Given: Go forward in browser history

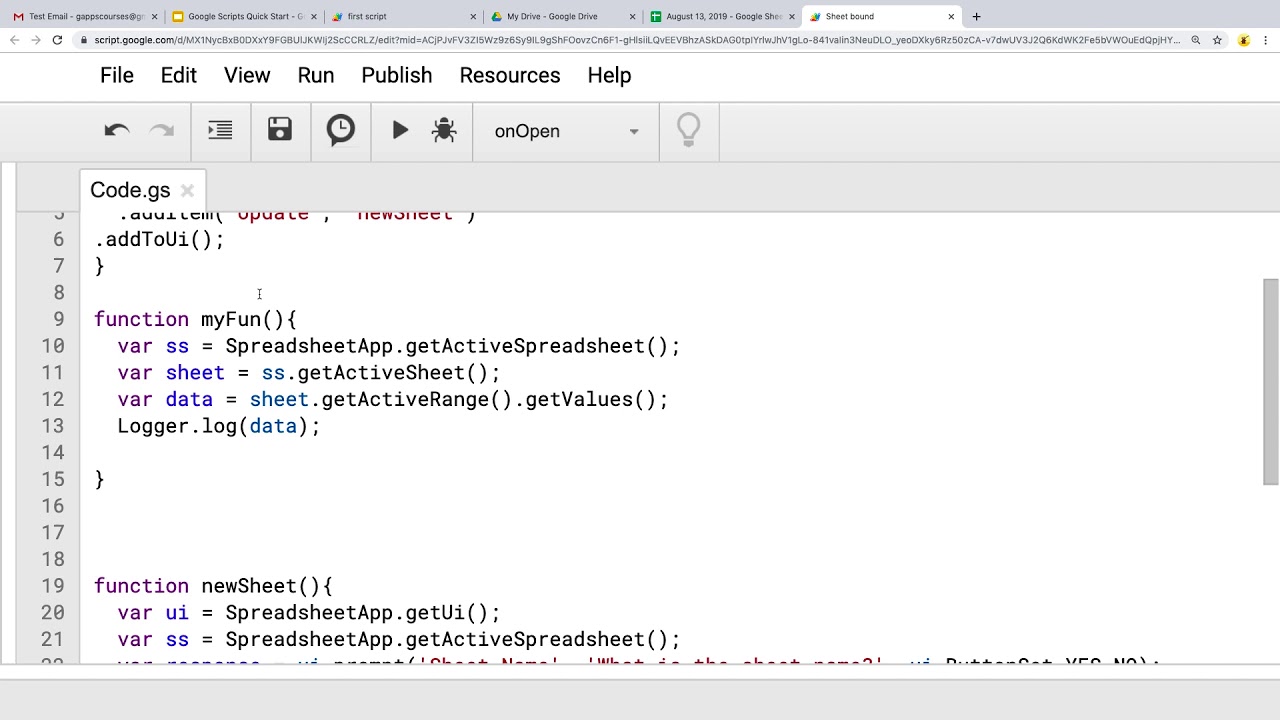Looking at the screenshot, I should point(36,40).
